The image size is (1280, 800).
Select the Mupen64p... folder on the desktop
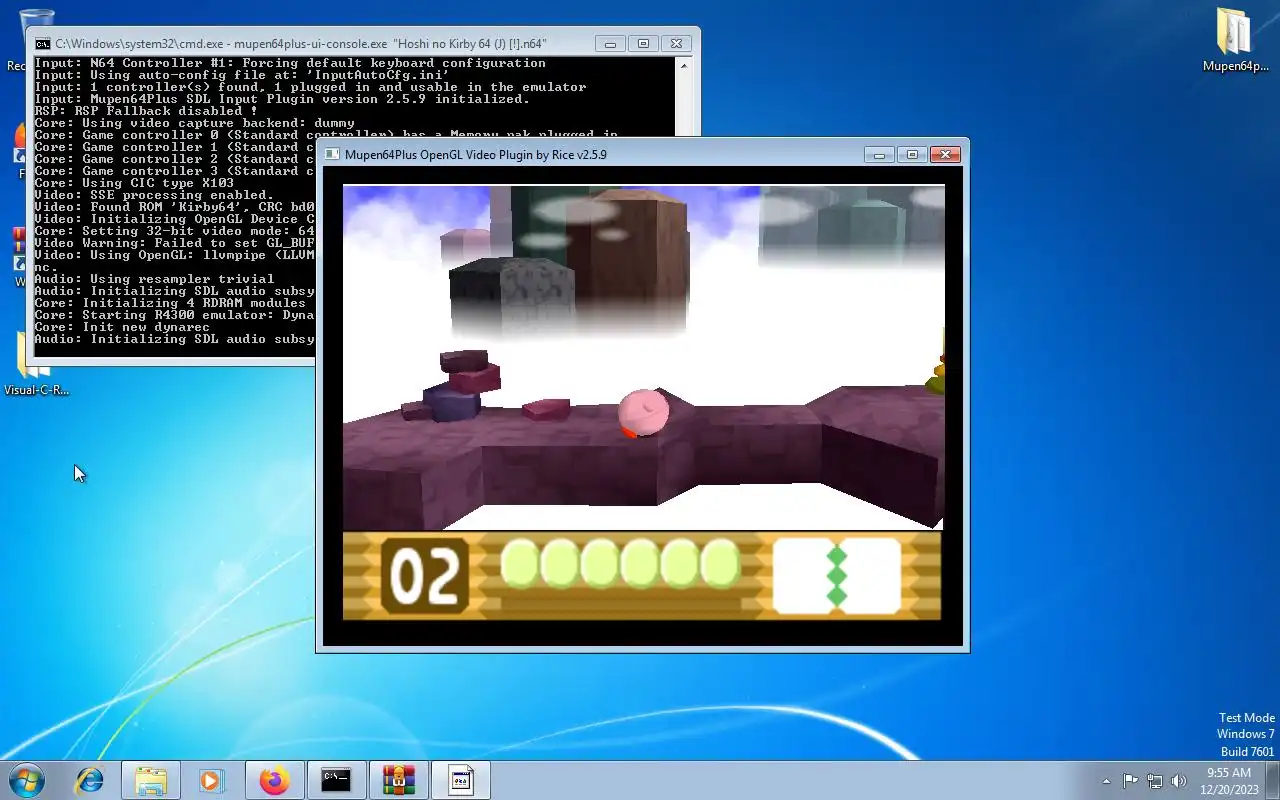[x=1235, y=40]
